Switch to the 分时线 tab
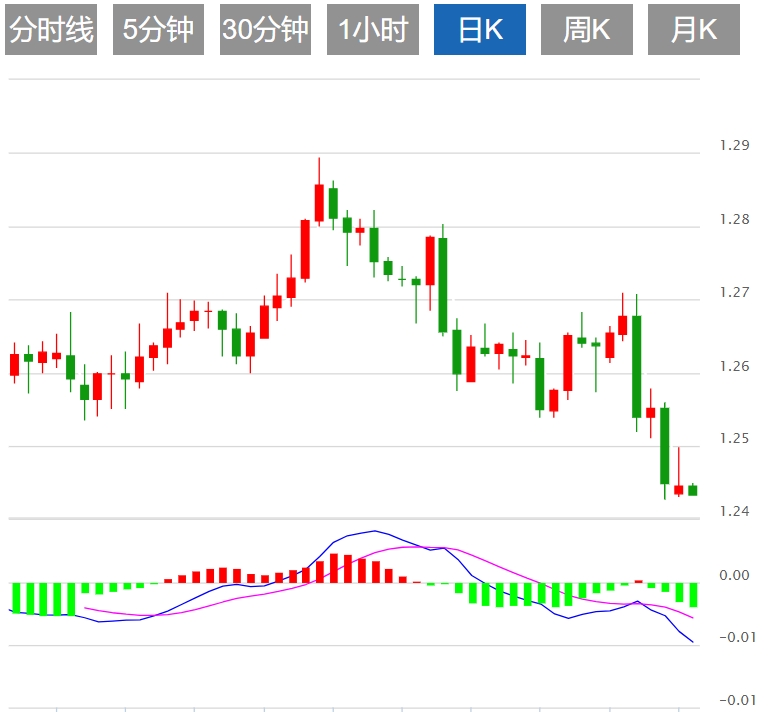Viewport: 771px width, 712px height. pos(50,30)
